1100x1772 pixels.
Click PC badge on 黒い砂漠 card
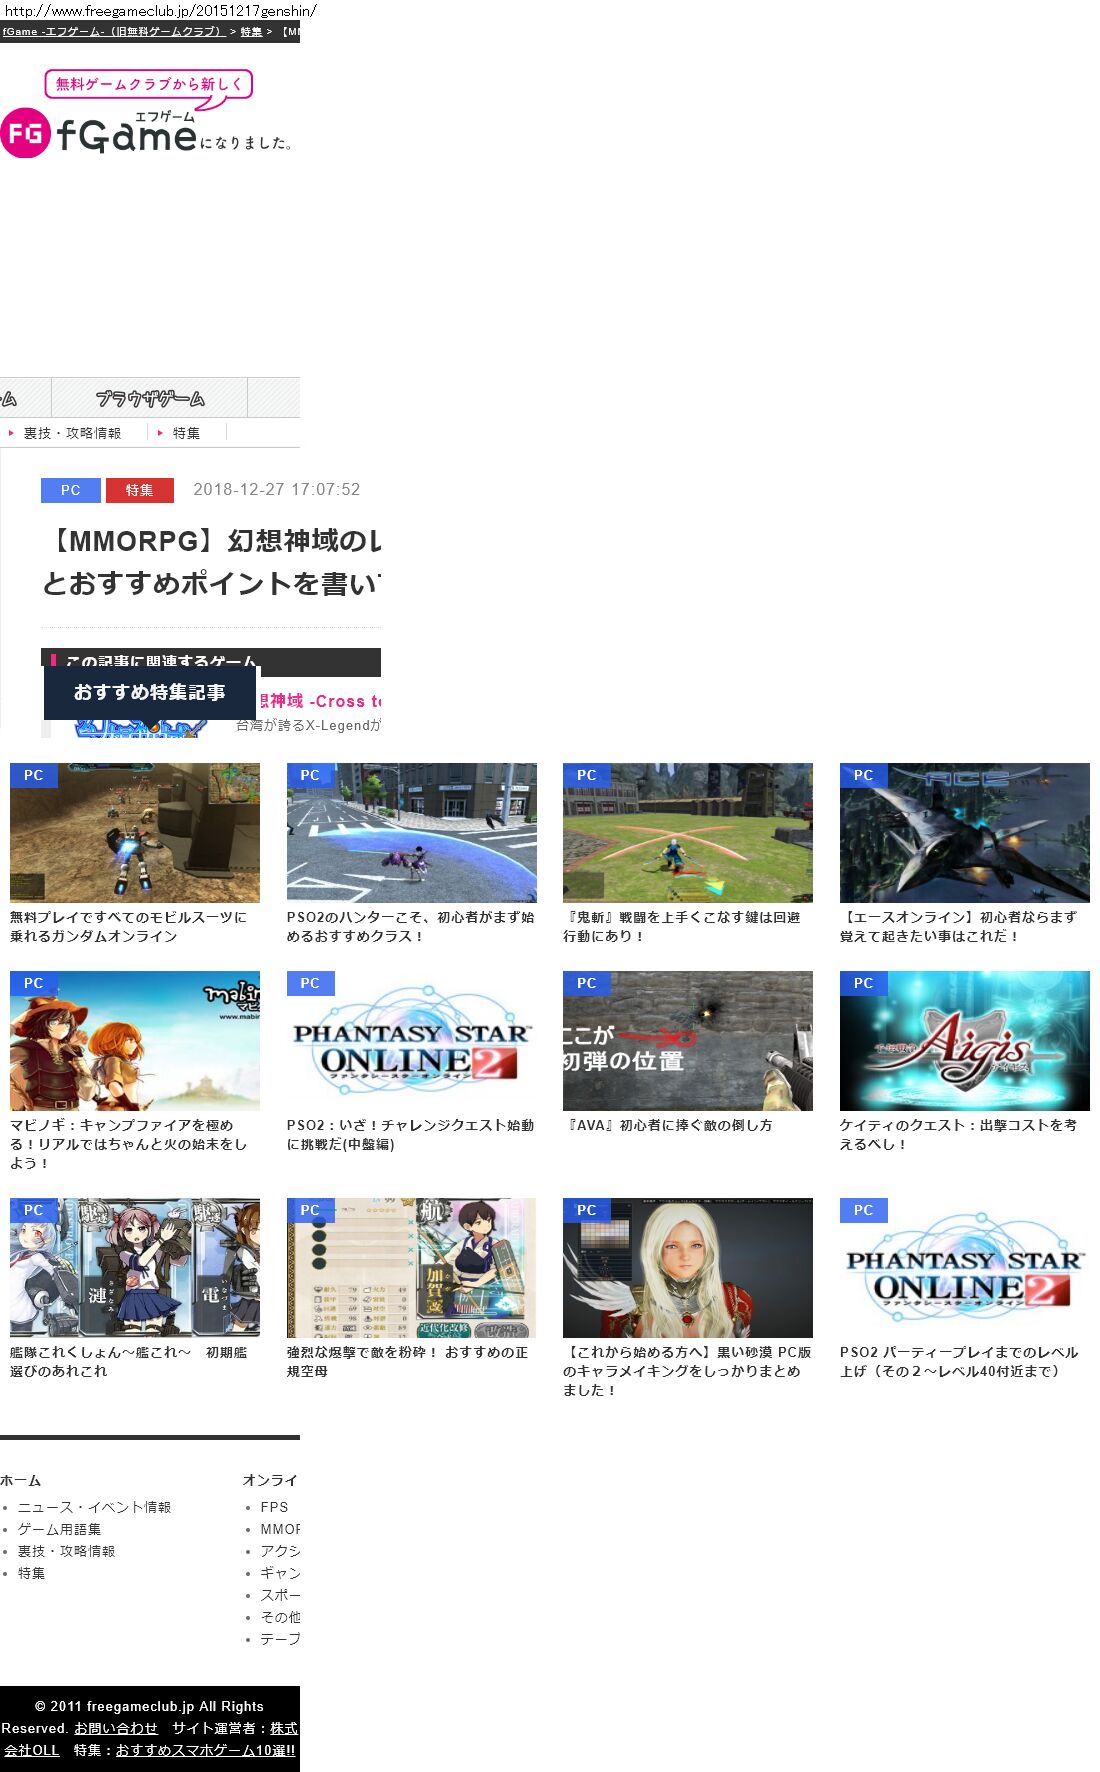(x=587, y=1210)
